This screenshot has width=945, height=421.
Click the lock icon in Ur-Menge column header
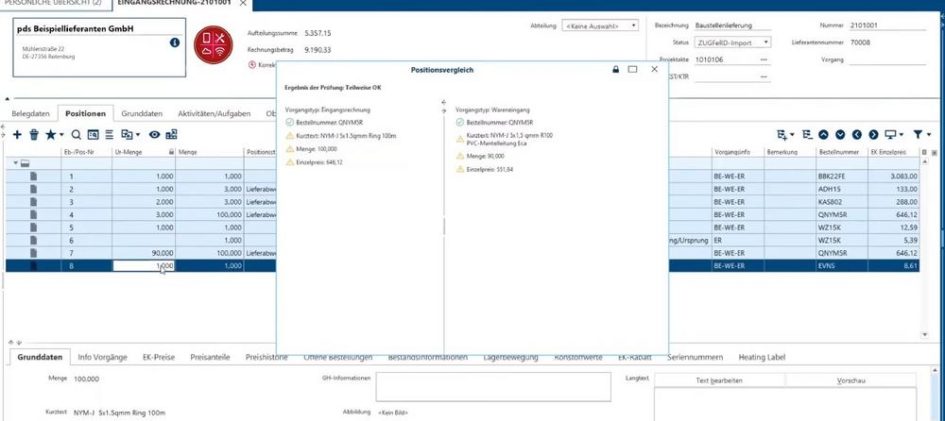pos(171,152)
